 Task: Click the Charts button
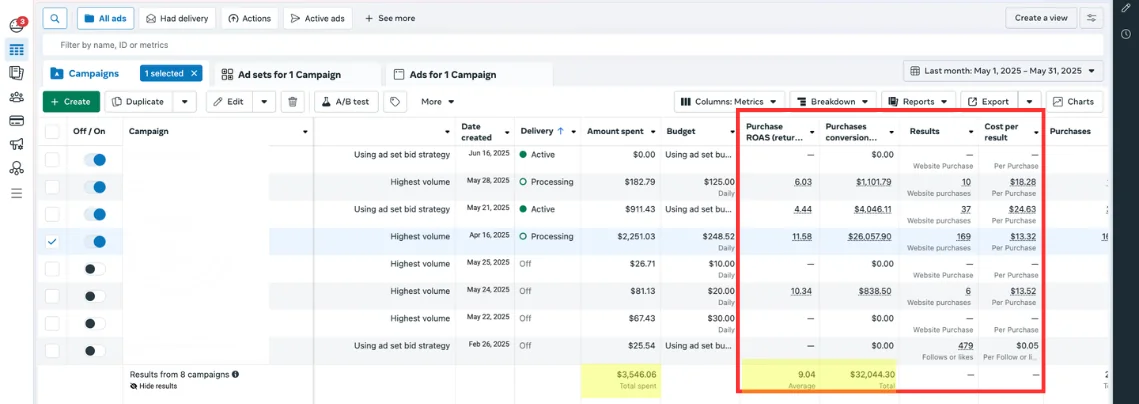1074,102
